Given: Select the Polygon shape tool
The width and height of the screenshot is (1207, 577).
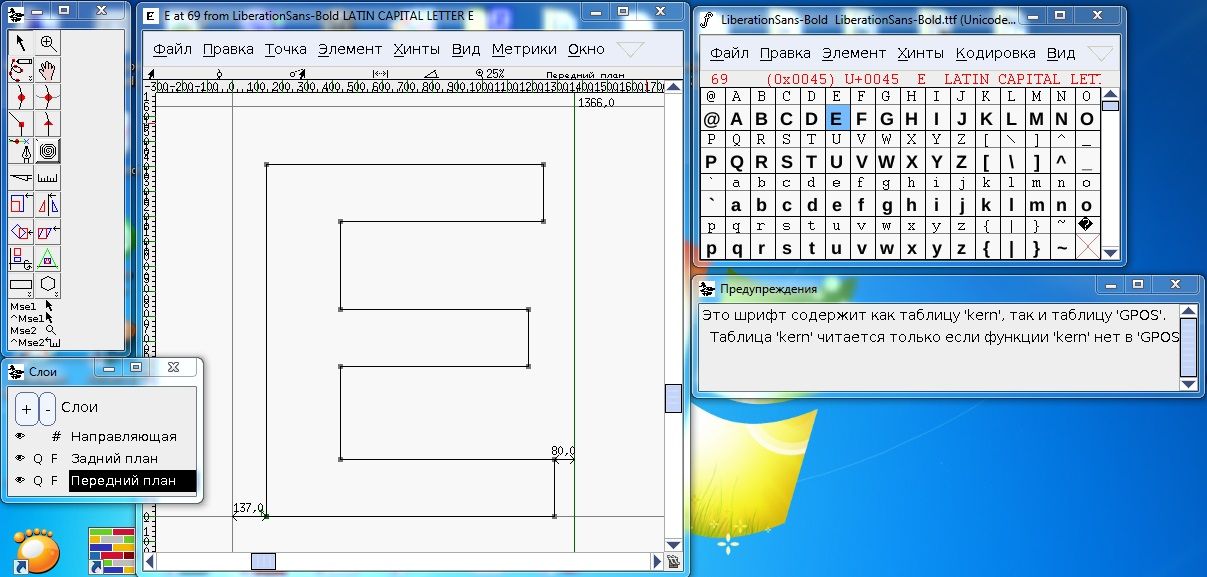Looking at the screenshot, I should tap(48, 285).
